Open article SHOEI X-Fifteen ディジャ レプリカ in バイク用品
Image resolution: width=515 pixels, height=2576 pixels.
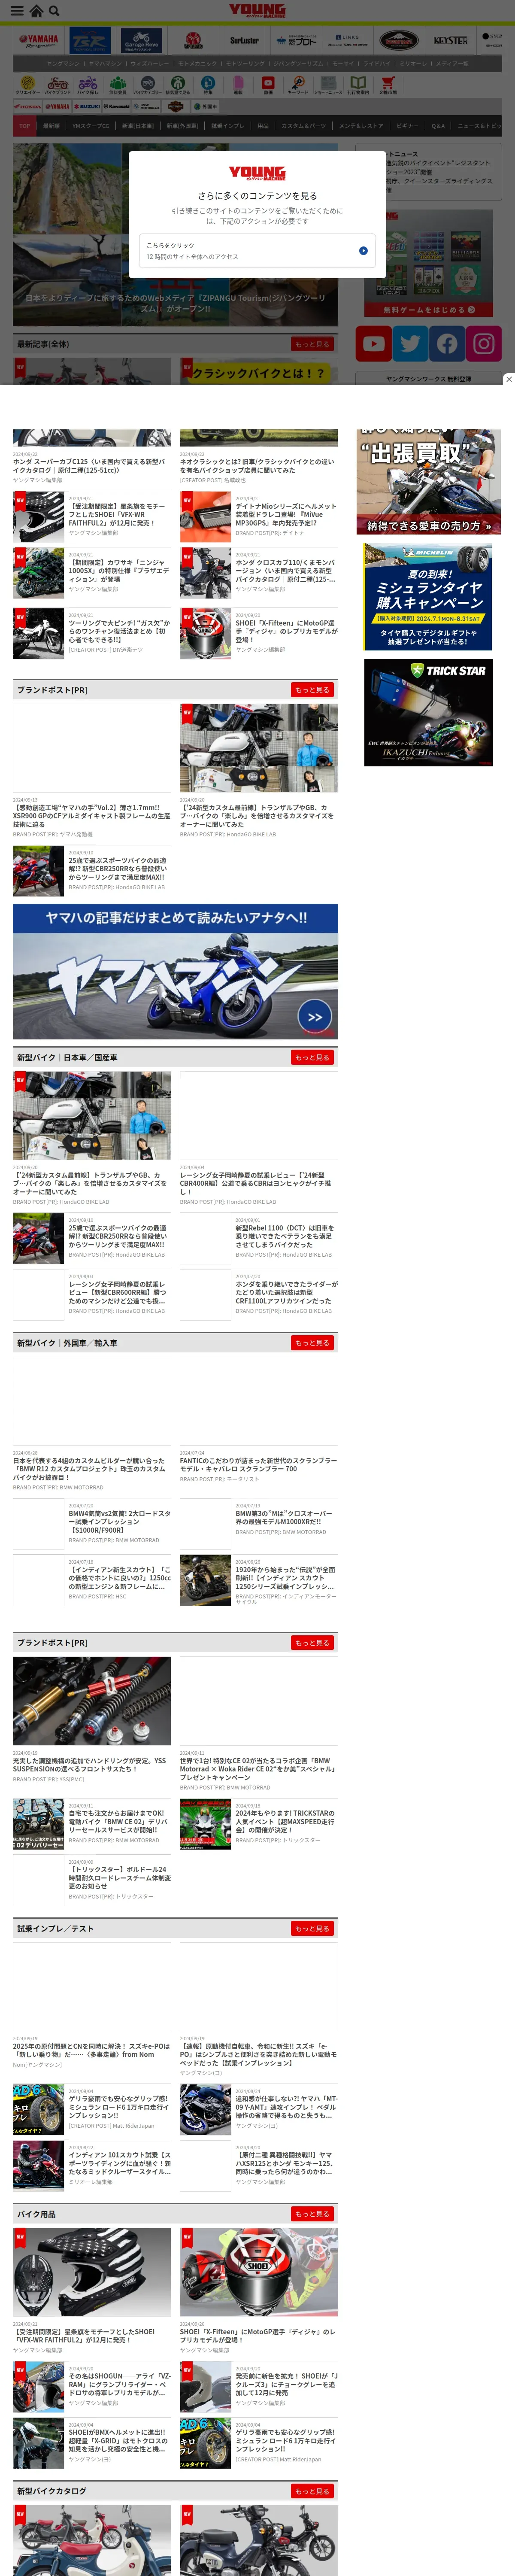(259, 2336)
